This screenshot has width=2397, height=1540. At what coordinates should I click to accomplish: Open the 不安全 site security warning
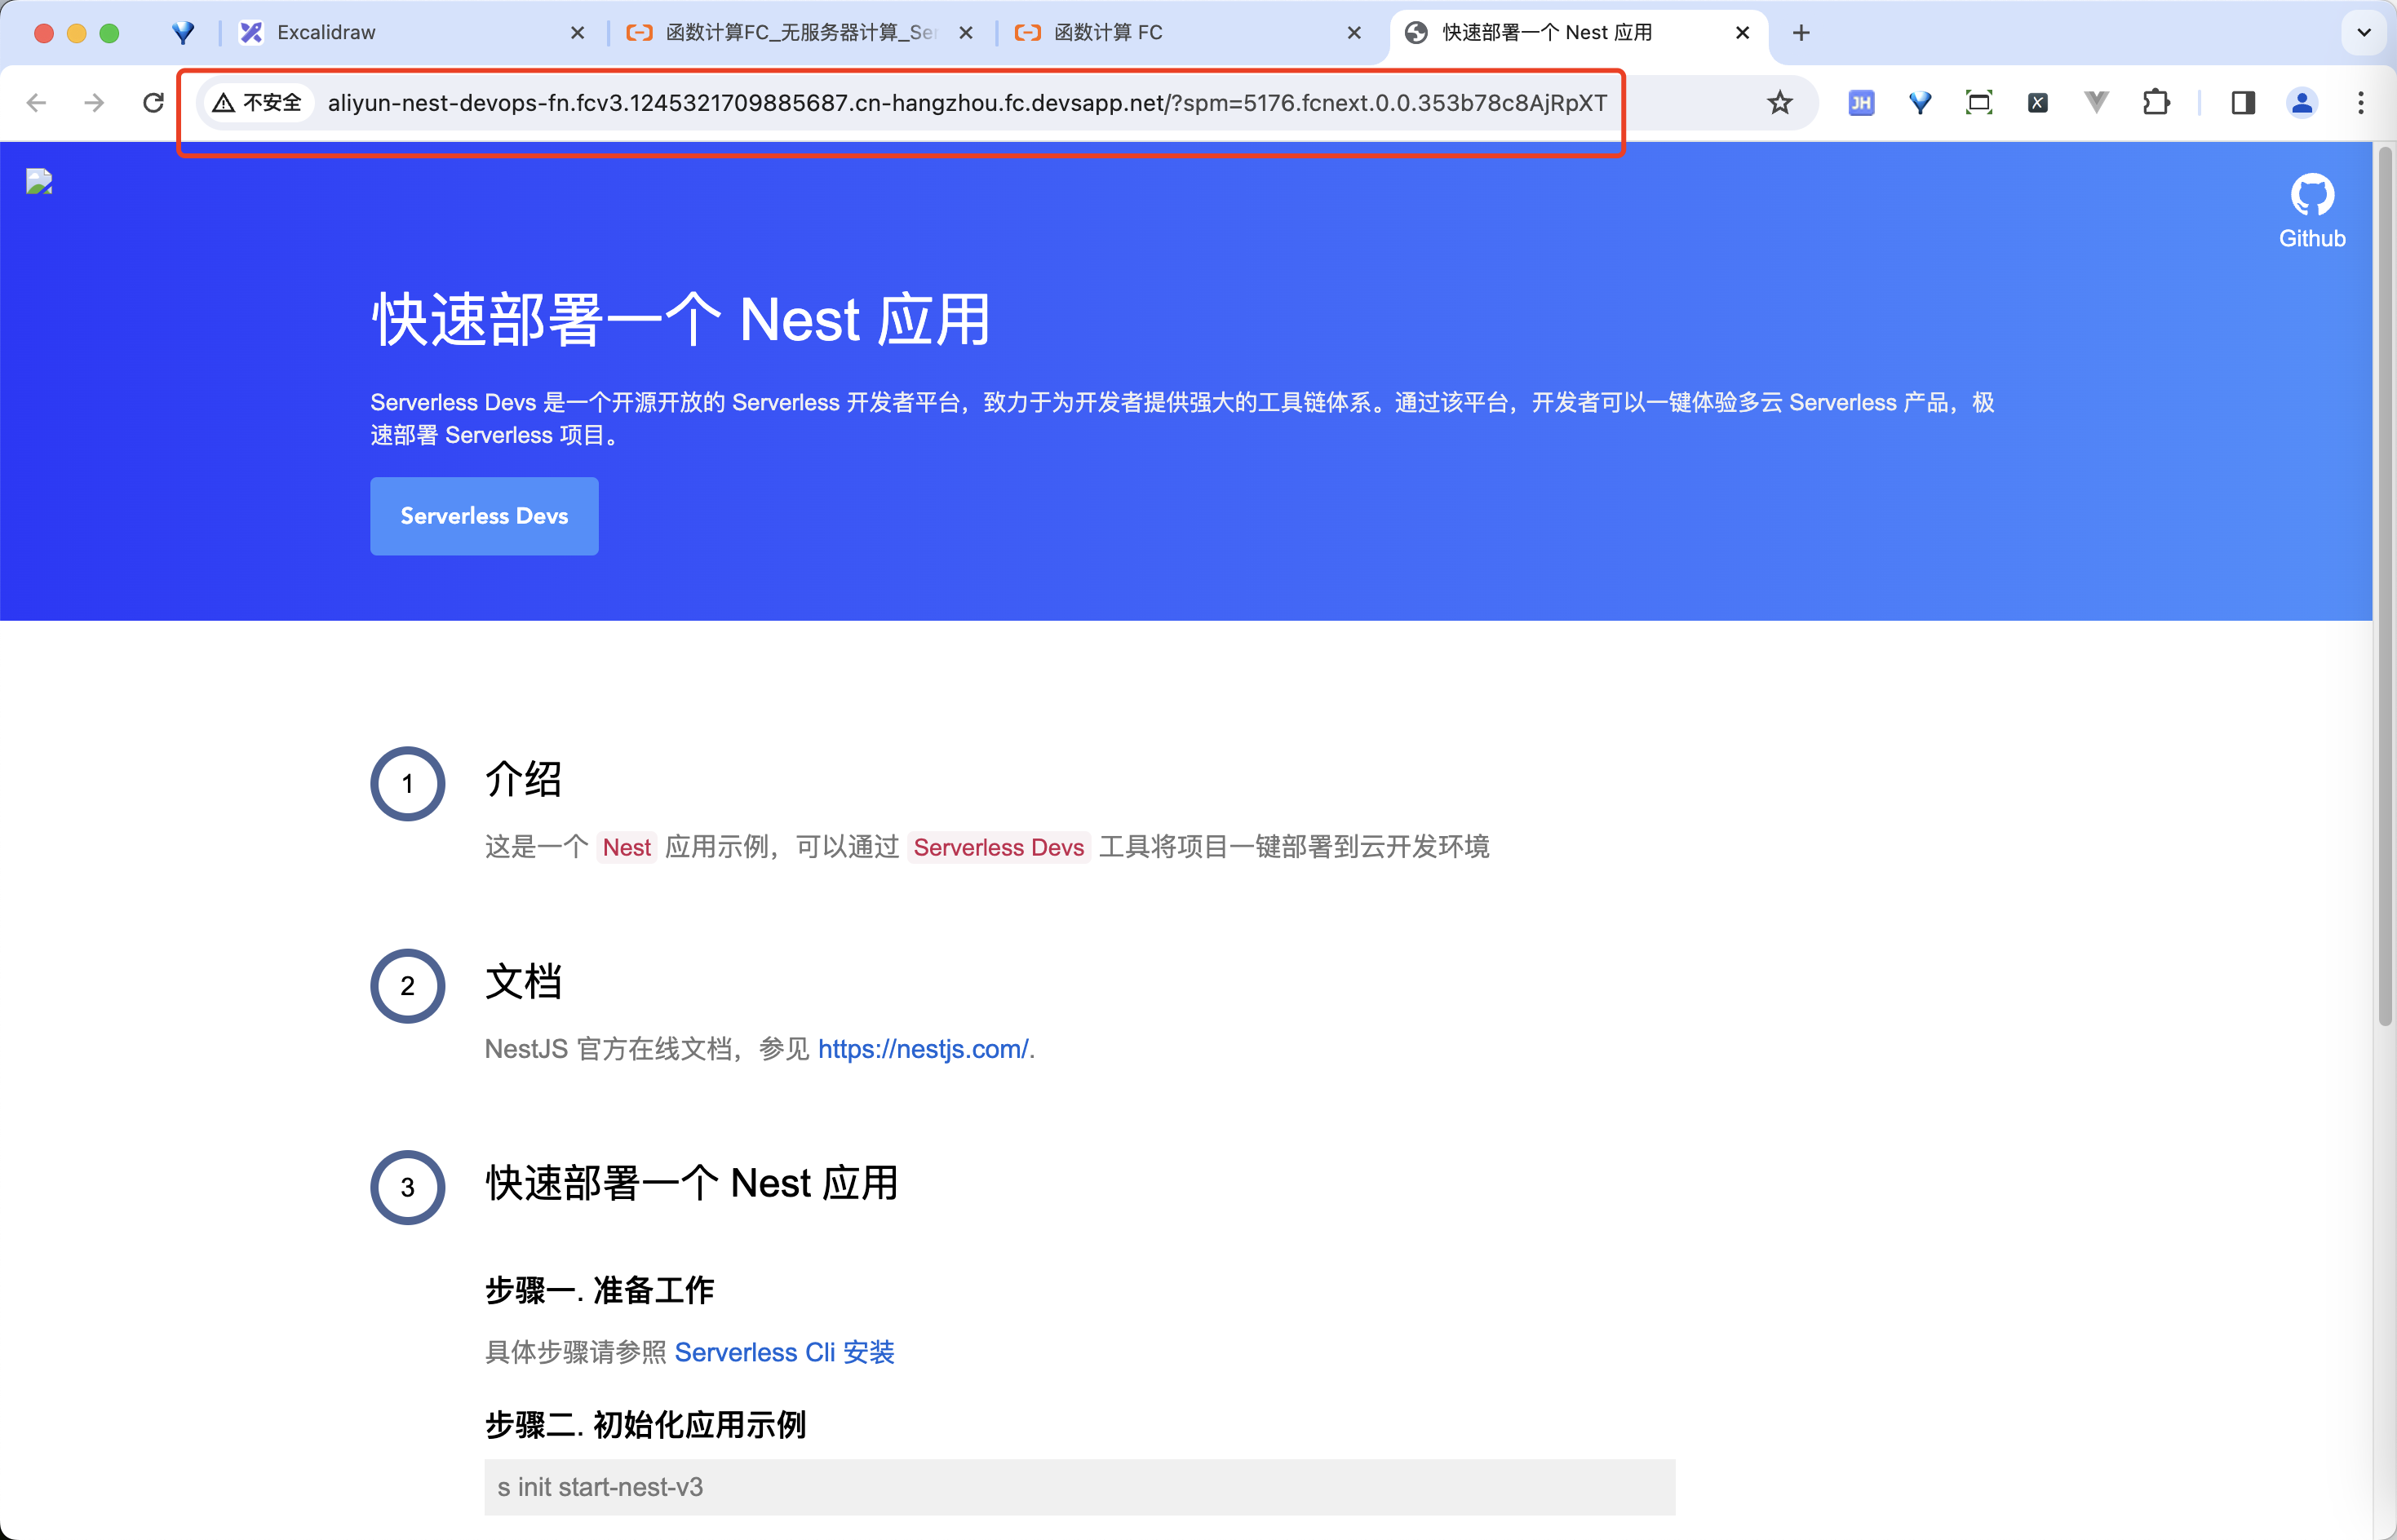click(x=258, y=103)
